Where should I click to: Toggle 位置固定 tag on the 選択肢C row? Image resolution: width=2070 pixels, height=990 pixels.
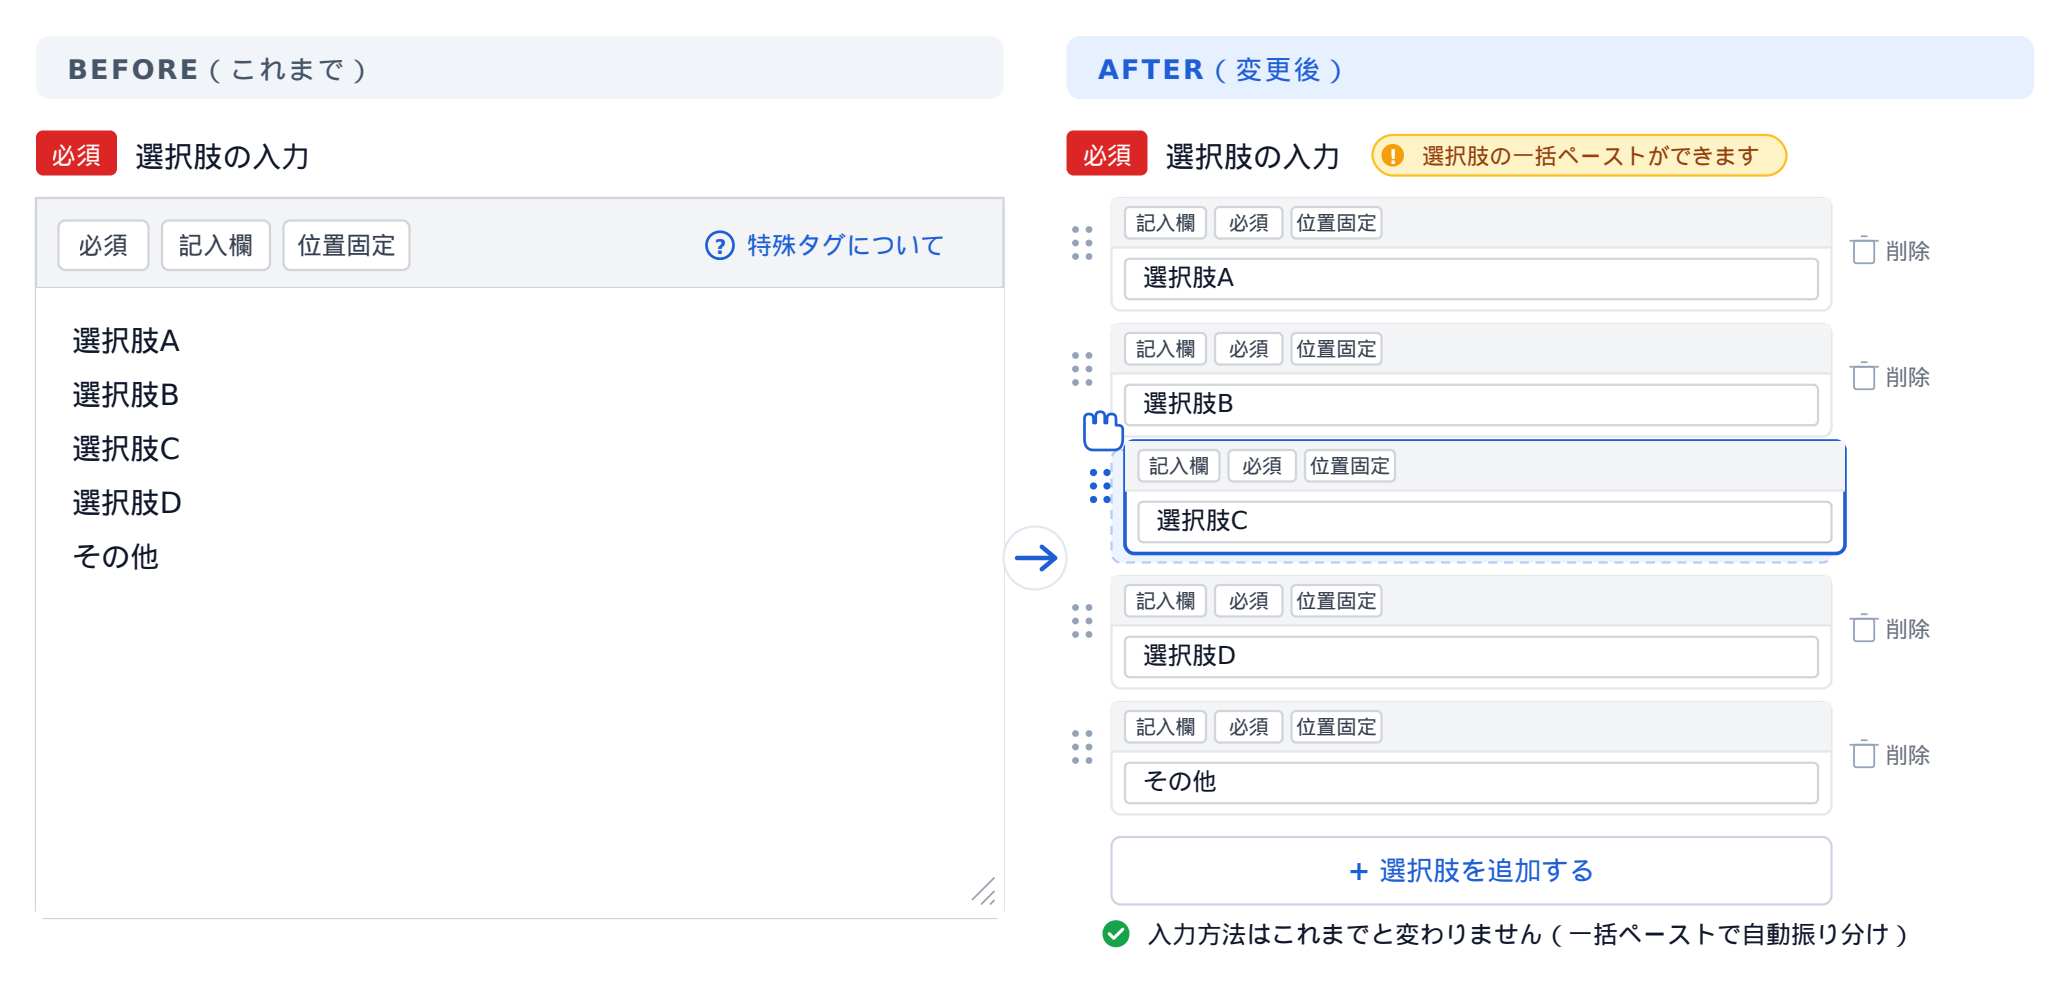click(1349, 466)
